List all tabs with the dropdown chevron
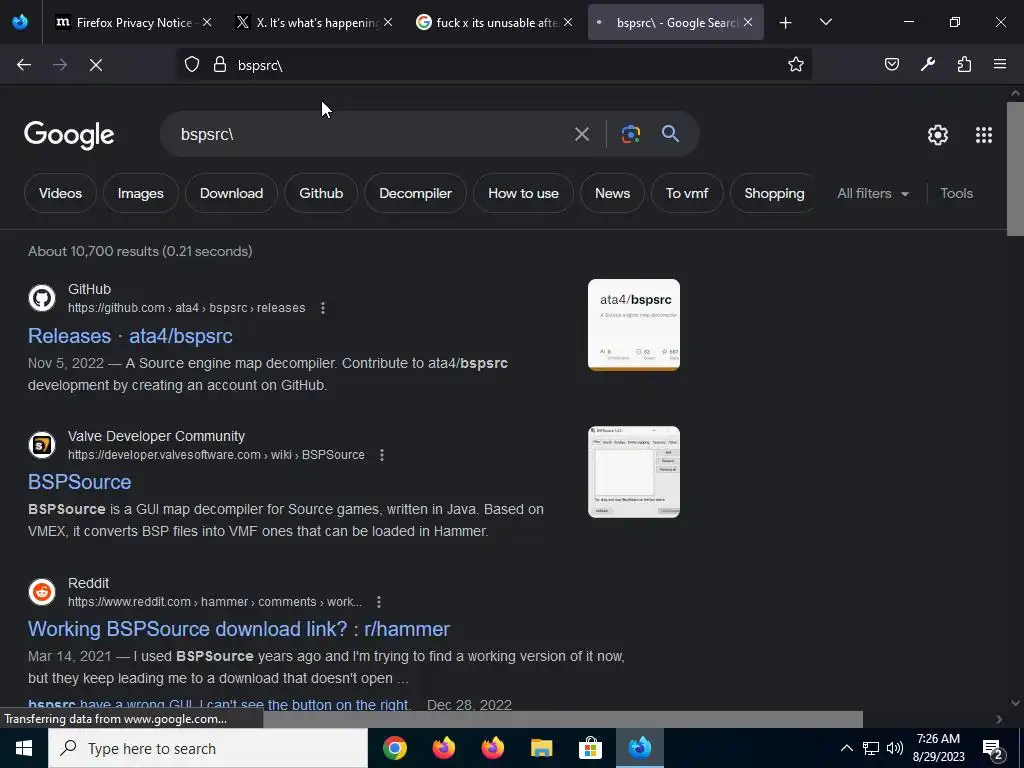The image size is (1024, 768). 825,23
